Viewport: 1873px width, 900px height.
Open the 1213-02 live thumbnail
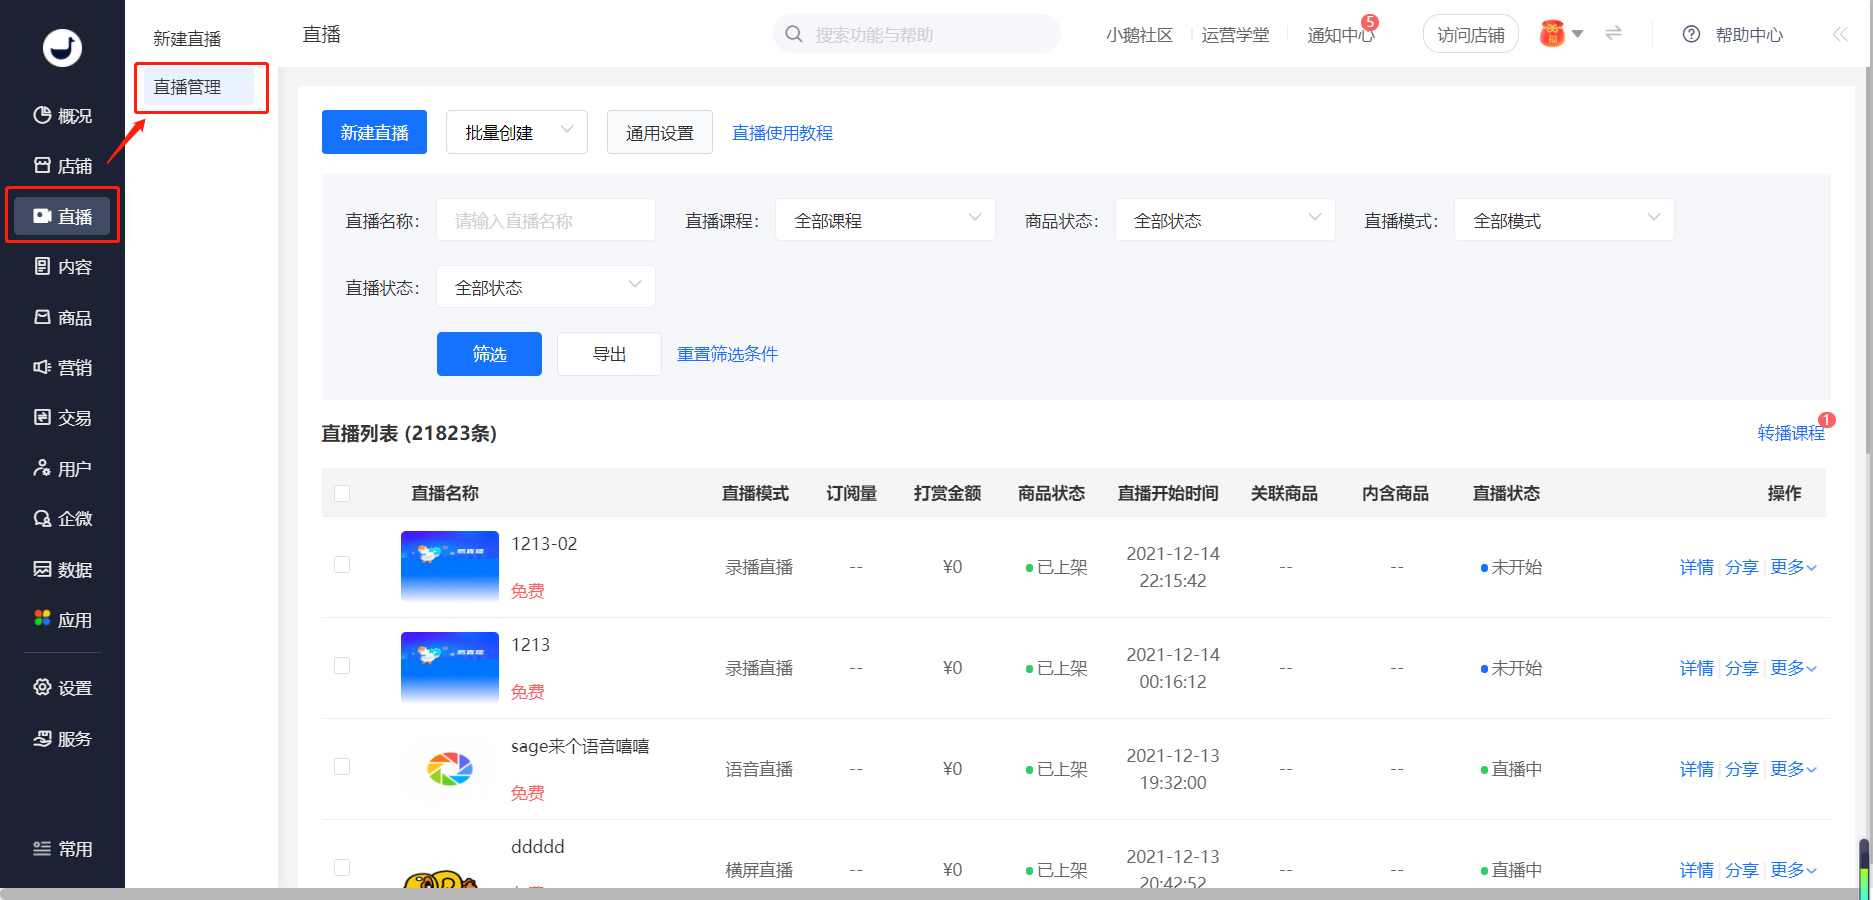click(450, 566)
